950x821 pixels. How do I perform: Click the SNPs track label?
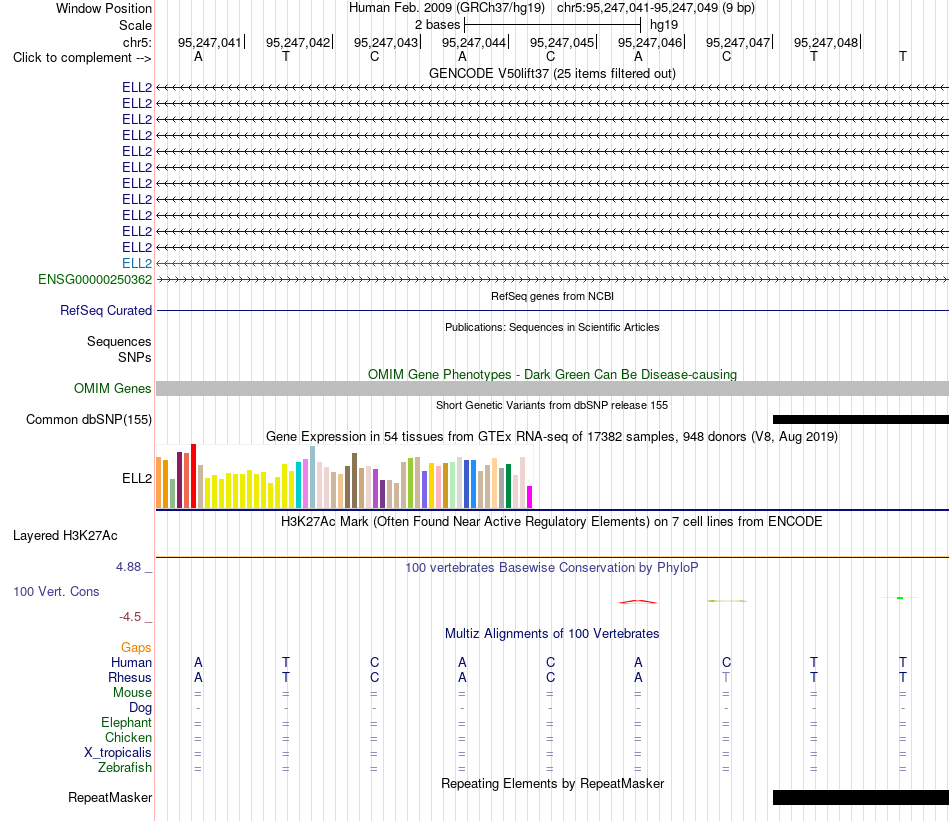pyautogui.click(x=135, y=357)
